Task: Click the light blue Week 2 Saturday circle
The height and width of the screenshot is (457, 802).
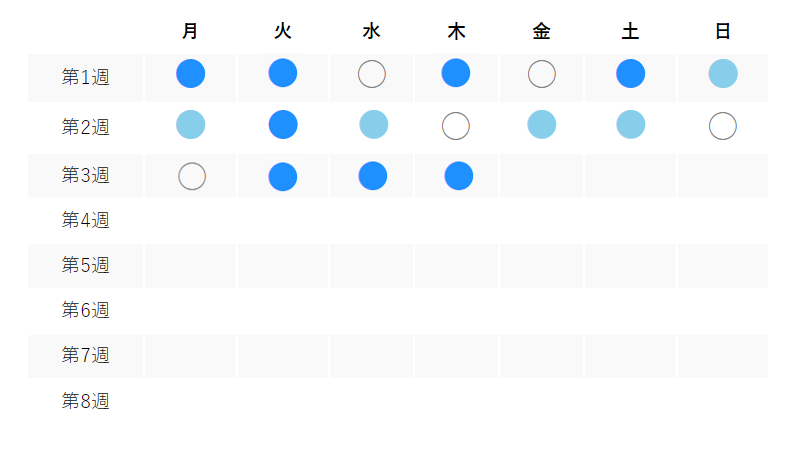Action: (x=631, y=125)
